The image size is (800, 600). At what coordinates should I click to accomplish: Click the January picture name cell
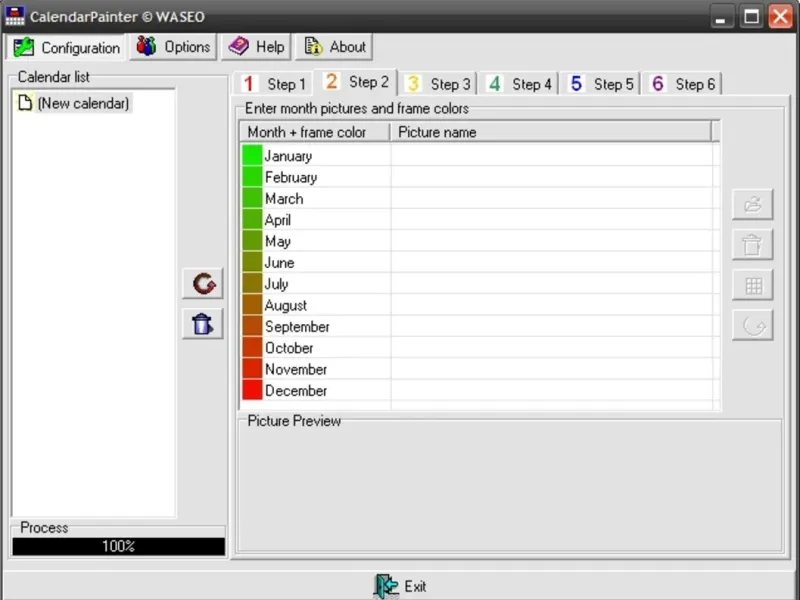[552, 155]
